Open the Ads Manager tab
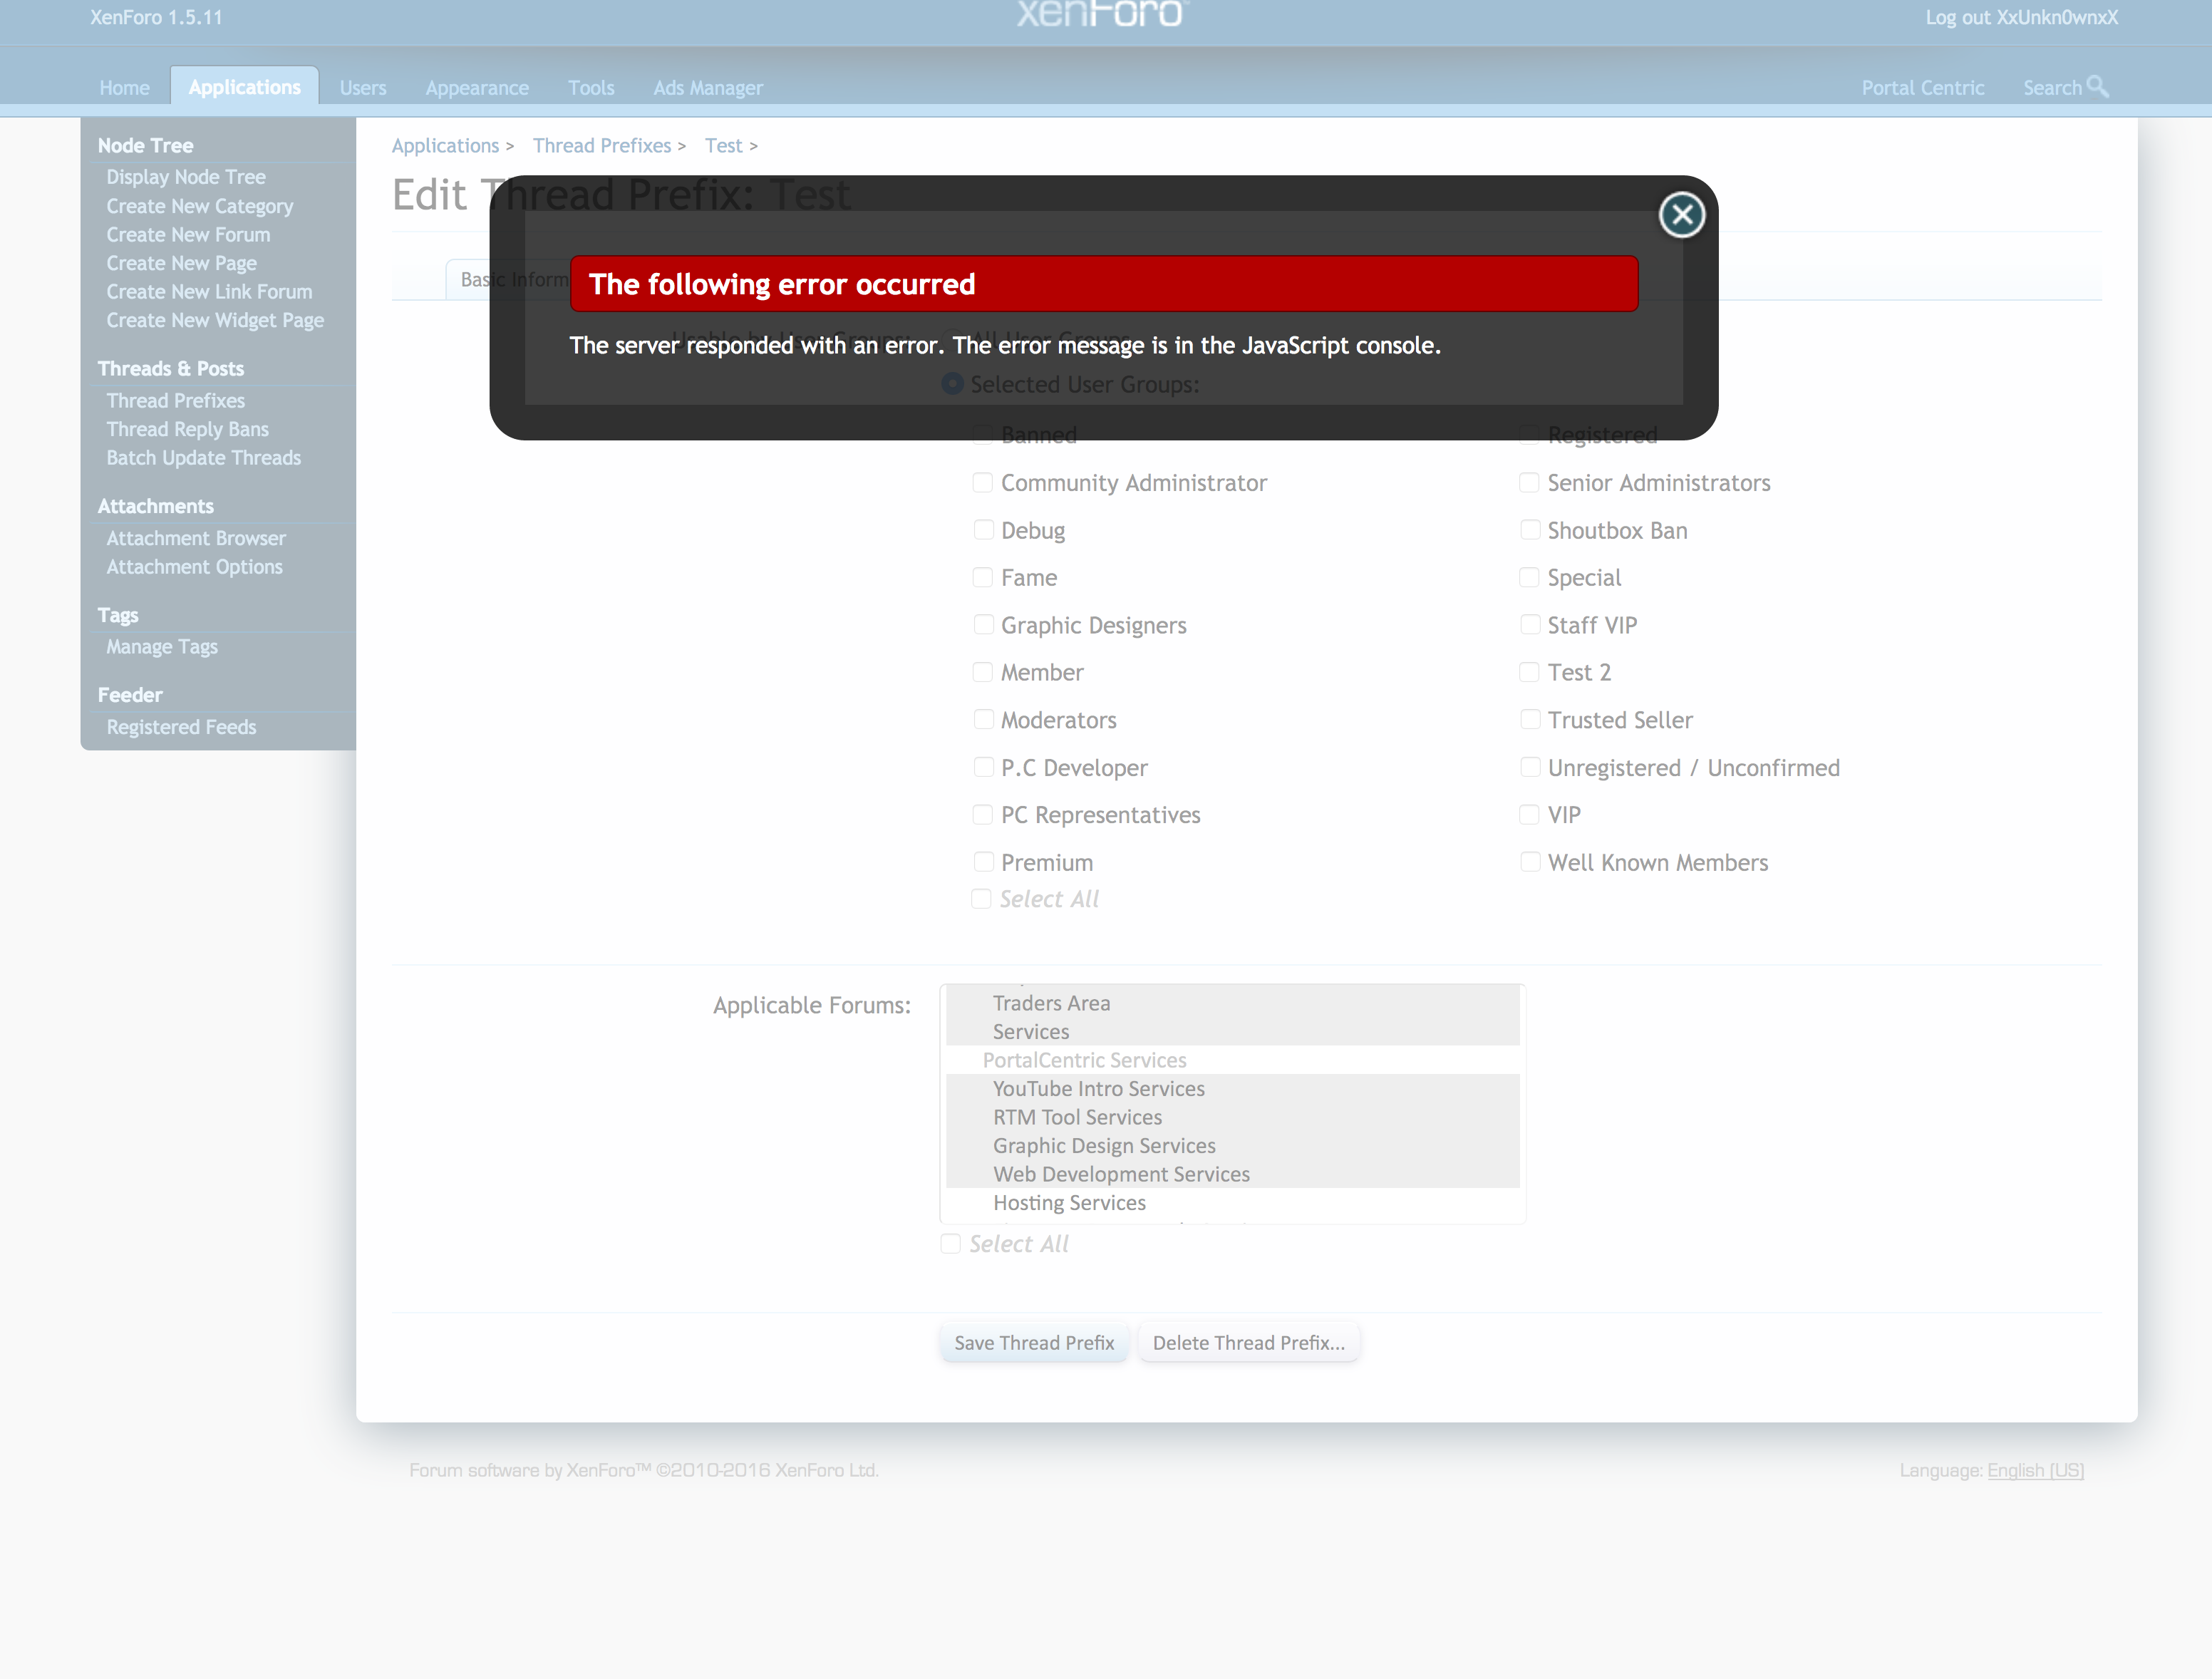The image size is (2212, 1679). point(707,88)
